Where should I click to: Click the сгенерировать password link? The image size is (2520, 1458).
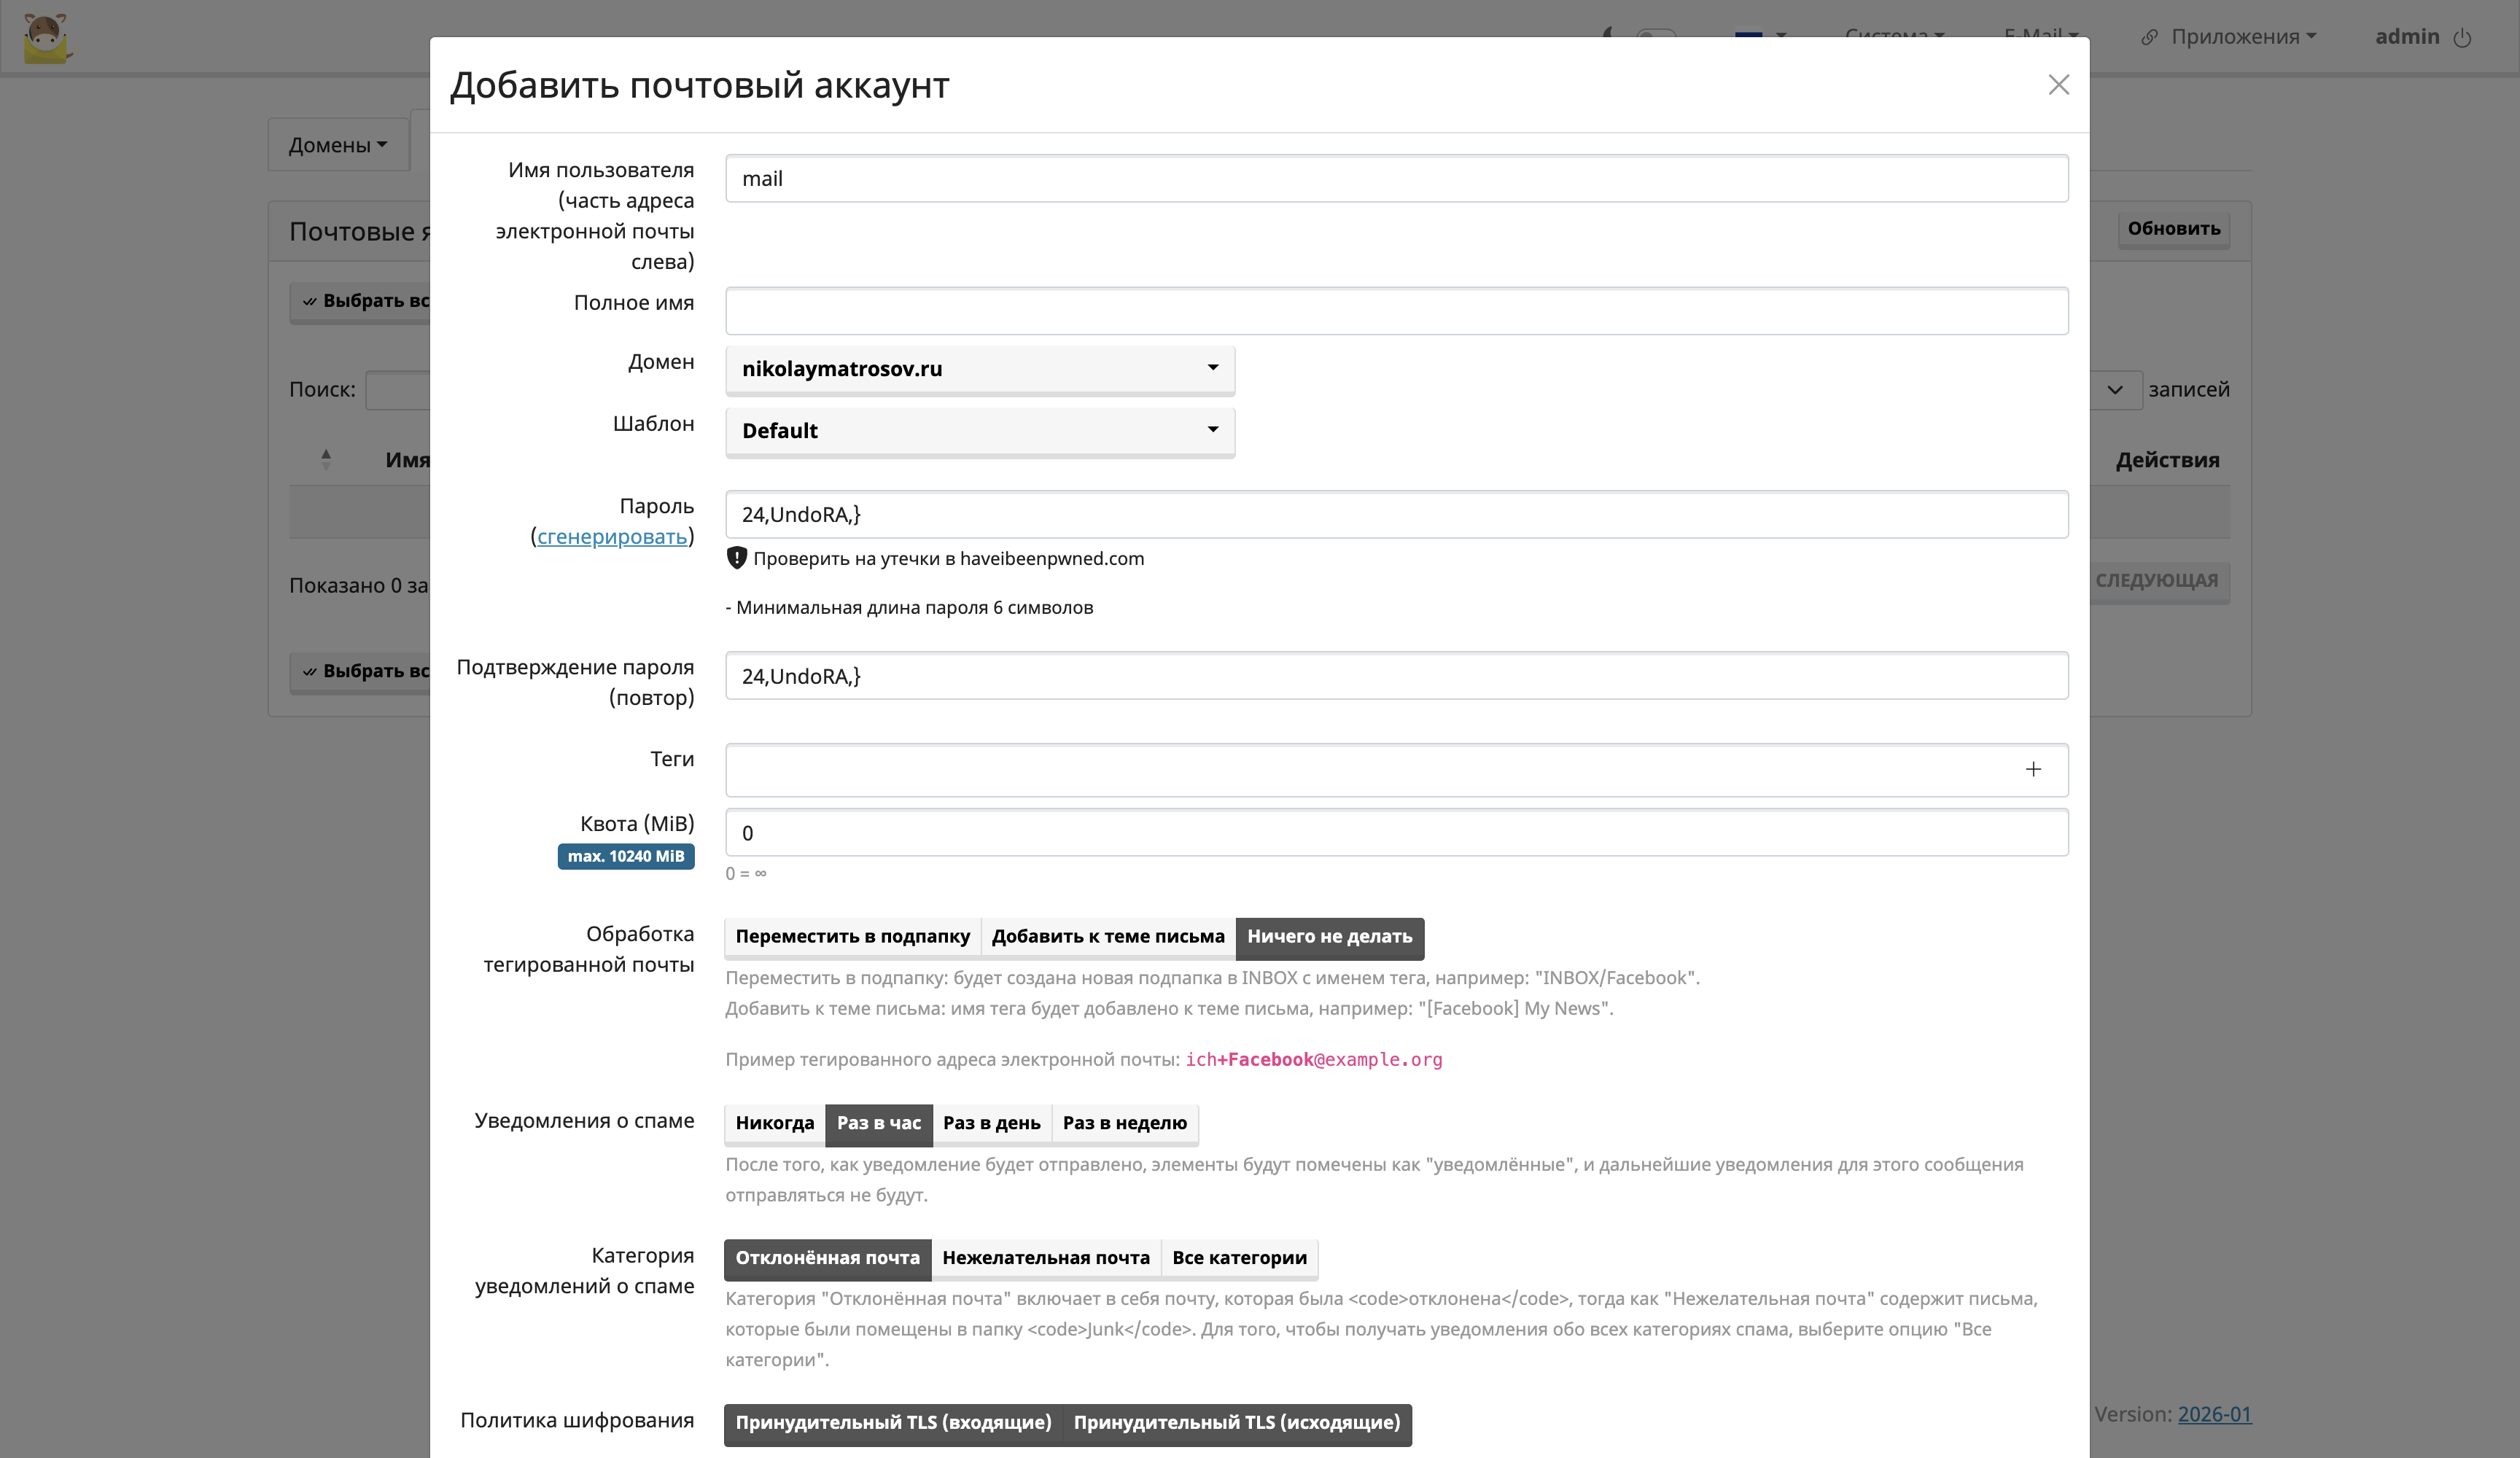(x=612, y=537)
